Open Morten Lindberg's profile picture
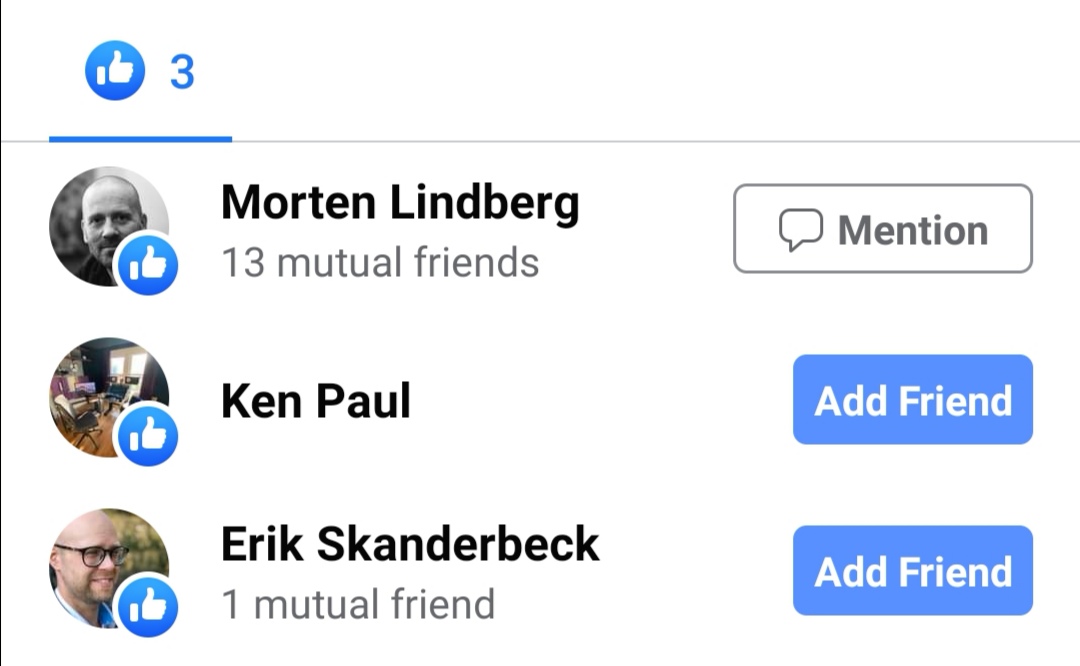The height and width of the screenshot is (666, 1080). pyautogui.click(x=109, y=226)
